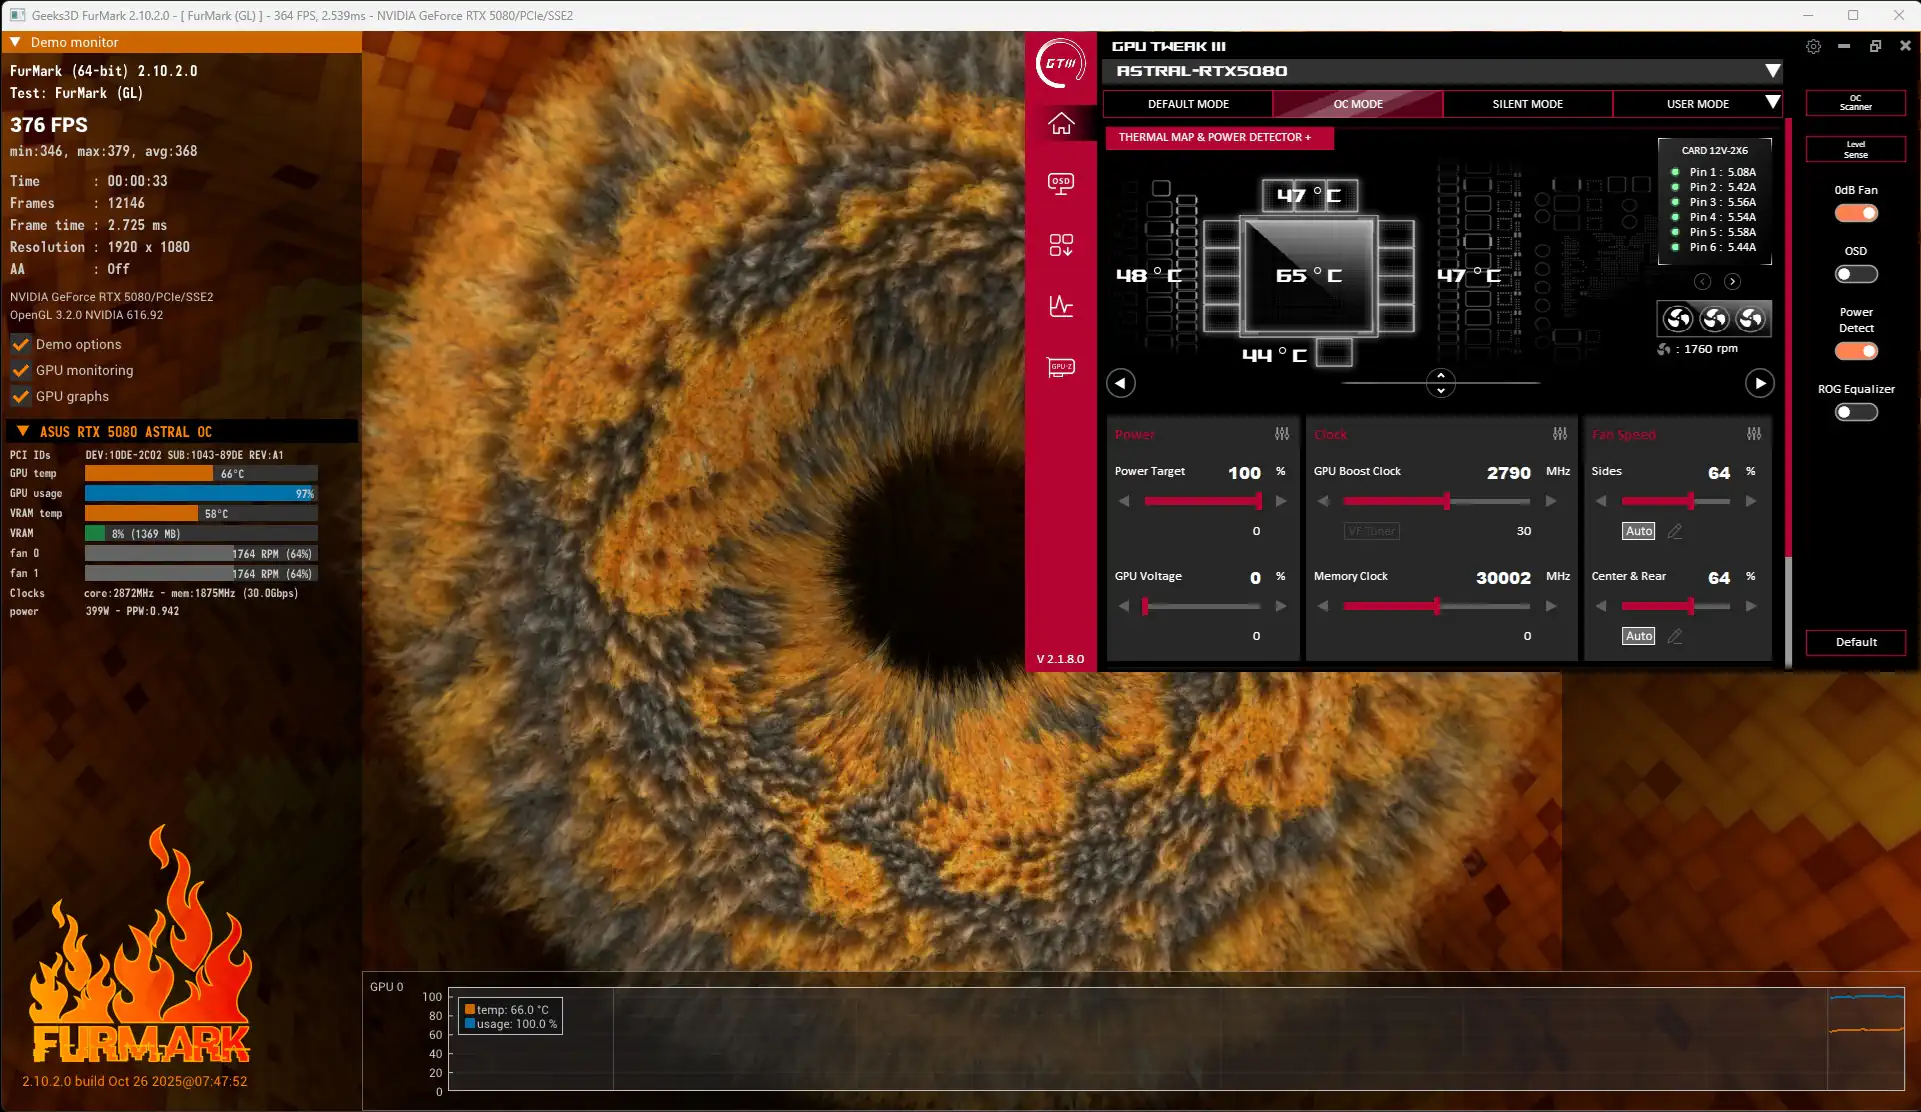
Task: Open the ASTRAL-RTX5080 card dropdown
Action: click(1772, 71)
